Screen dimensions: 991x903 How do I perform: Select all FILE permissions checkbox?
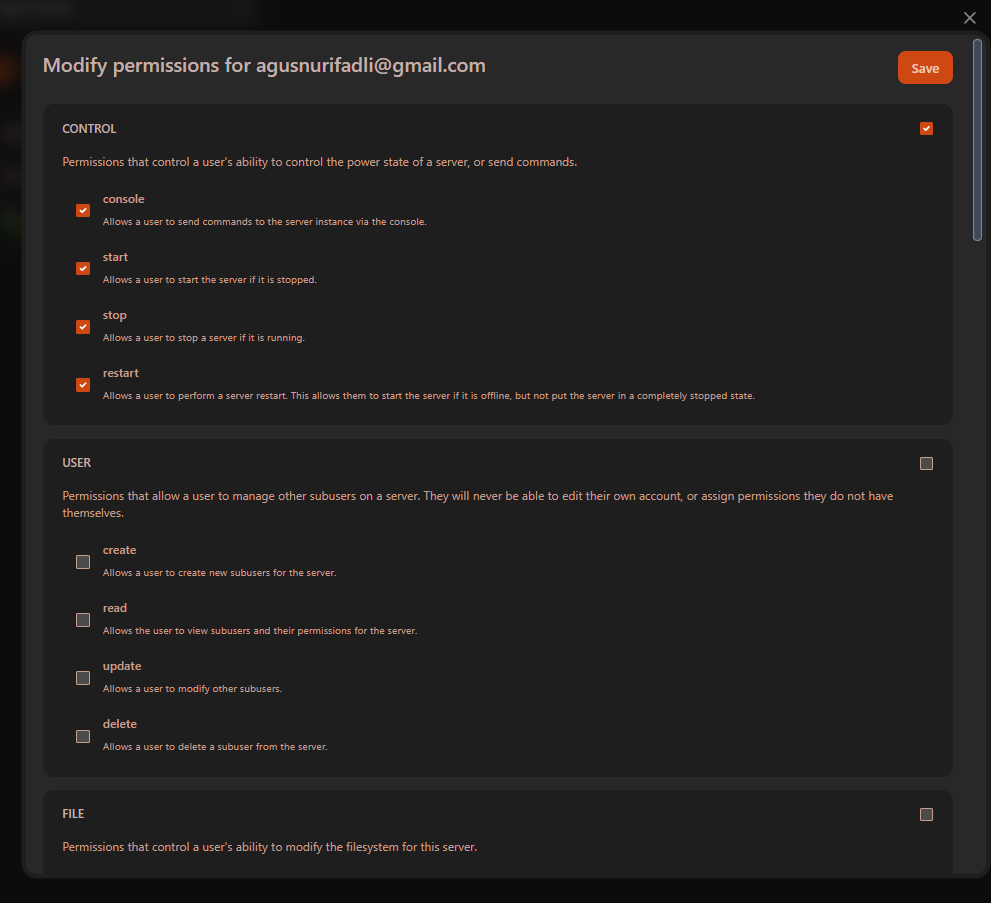click(x=926, y=814)
